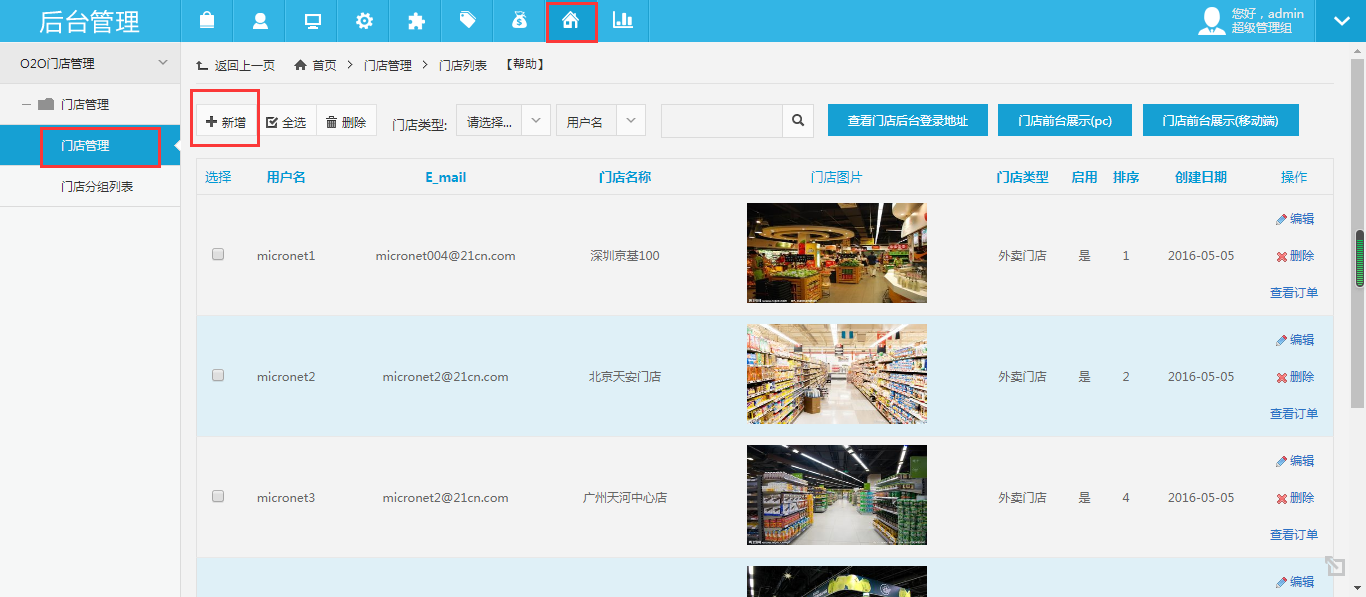Click the admin user avatar icon
The width and height of the screenshot is (1366, 597).
click(x=1212, y=21)
